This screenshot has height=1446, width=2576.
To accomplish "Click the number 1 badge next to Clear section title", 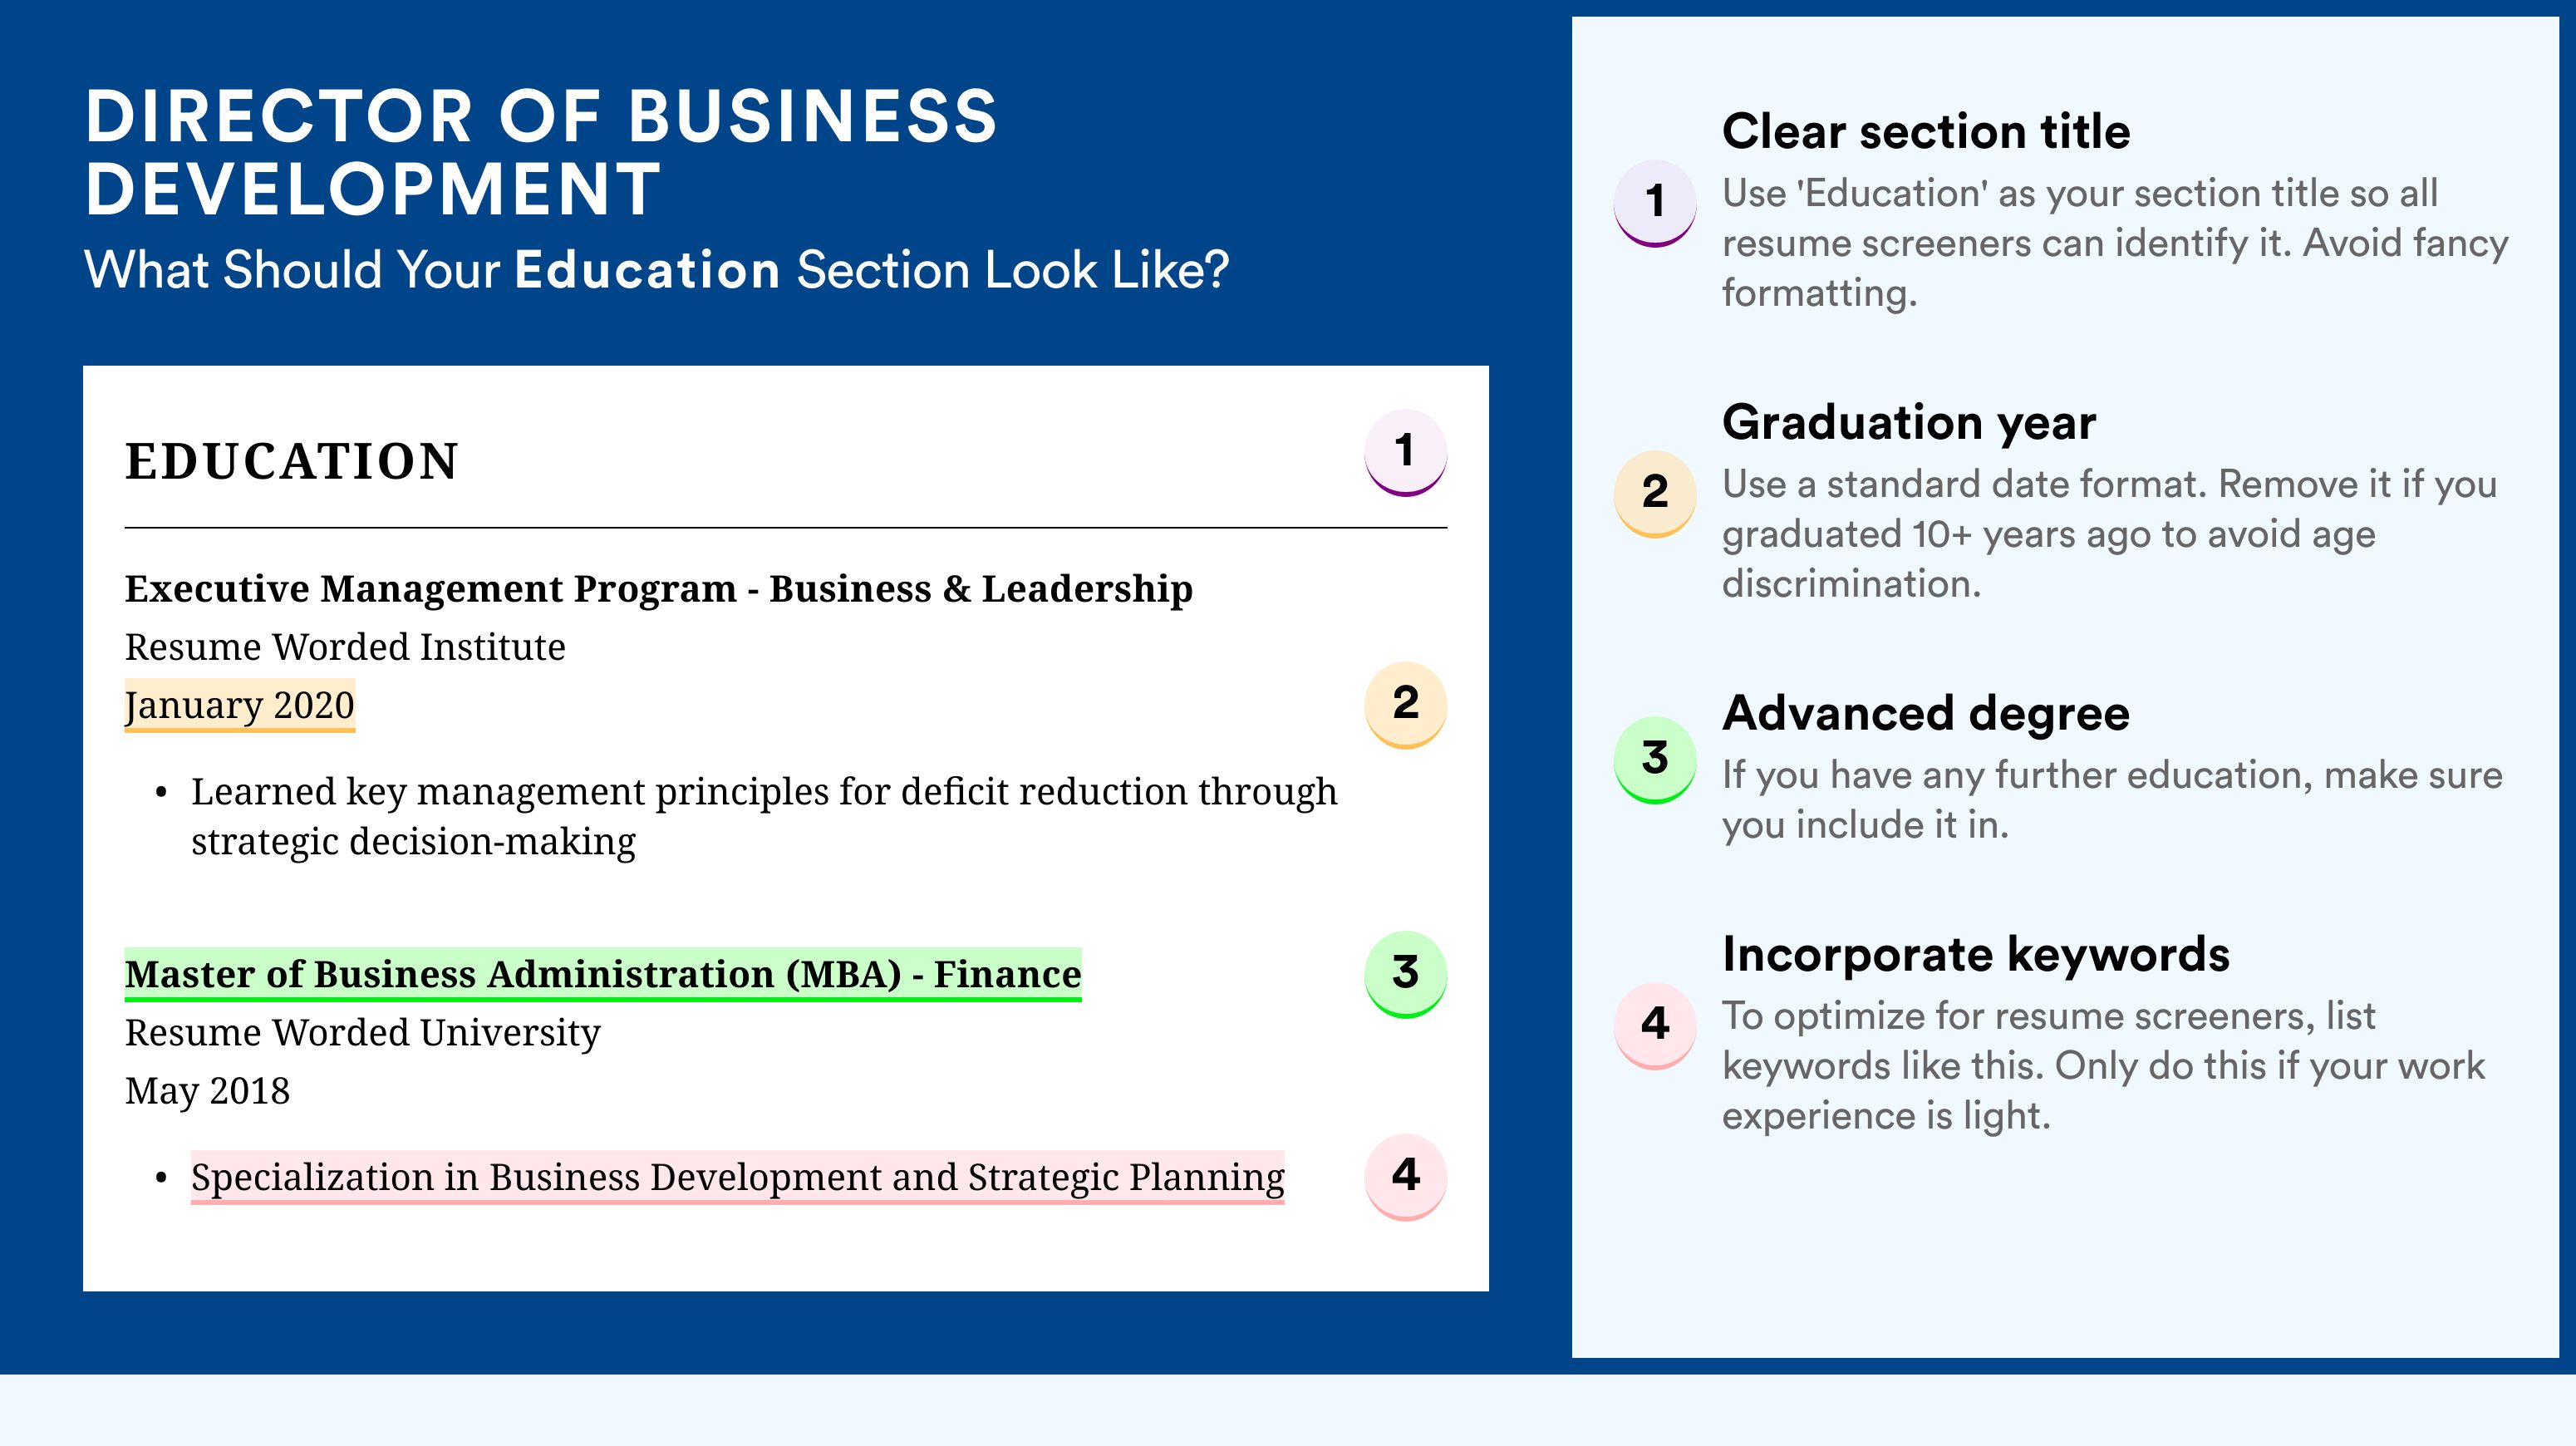I will [x=1654, y=203].
